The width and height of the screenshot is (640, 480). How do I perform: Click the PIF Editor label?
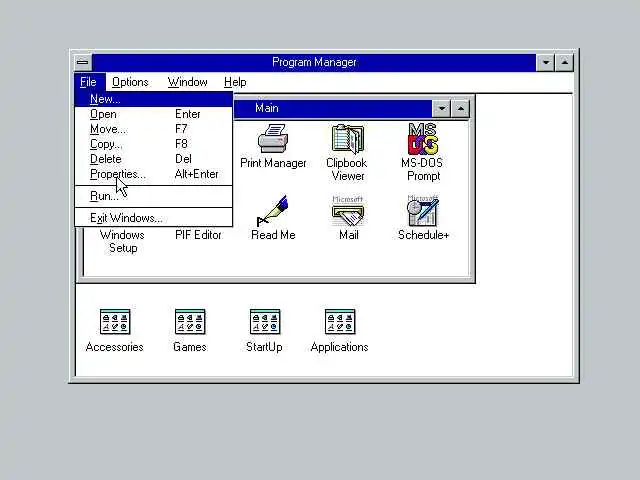(x=198, y=235)
